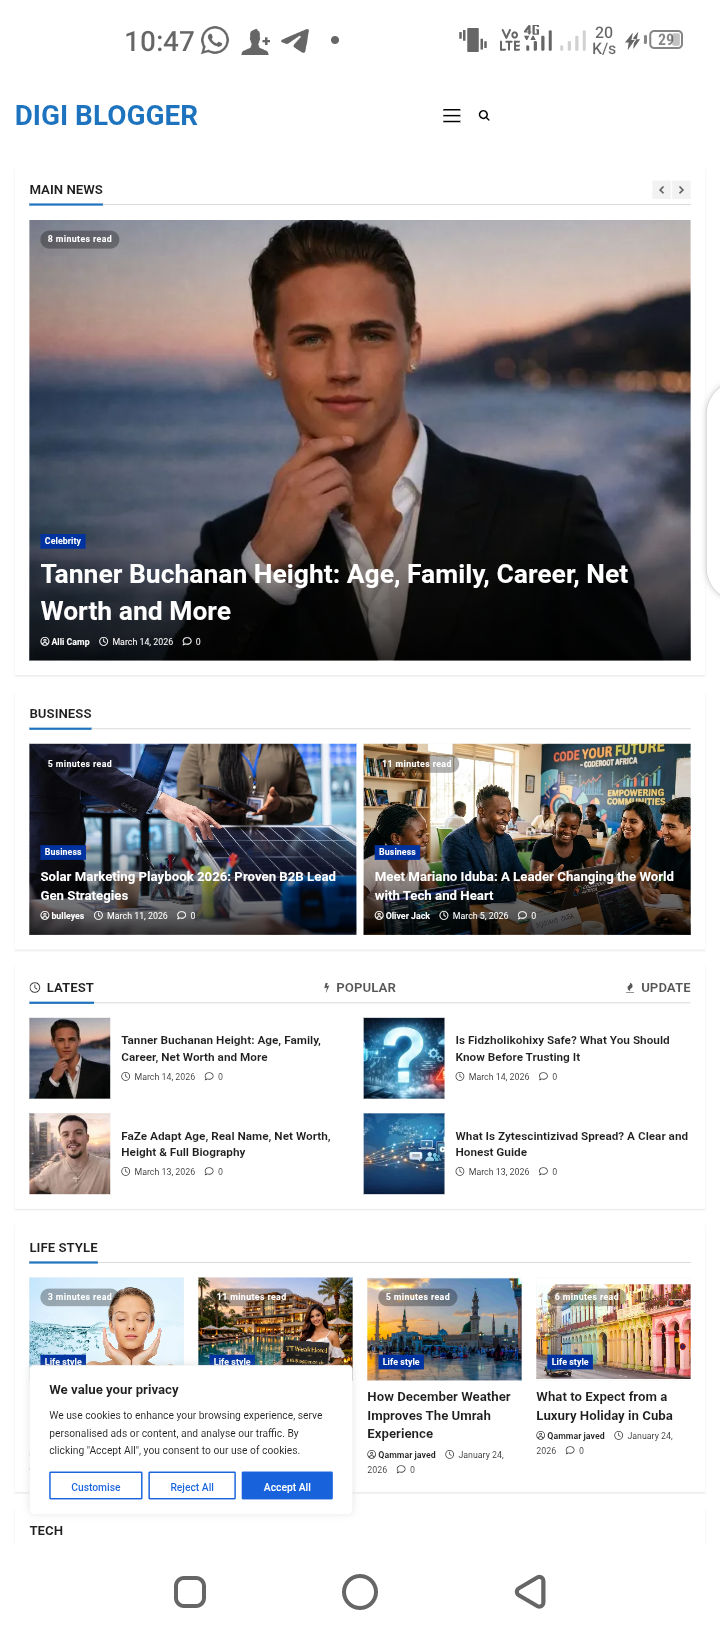Open Customise cookie preferences

96,1486
